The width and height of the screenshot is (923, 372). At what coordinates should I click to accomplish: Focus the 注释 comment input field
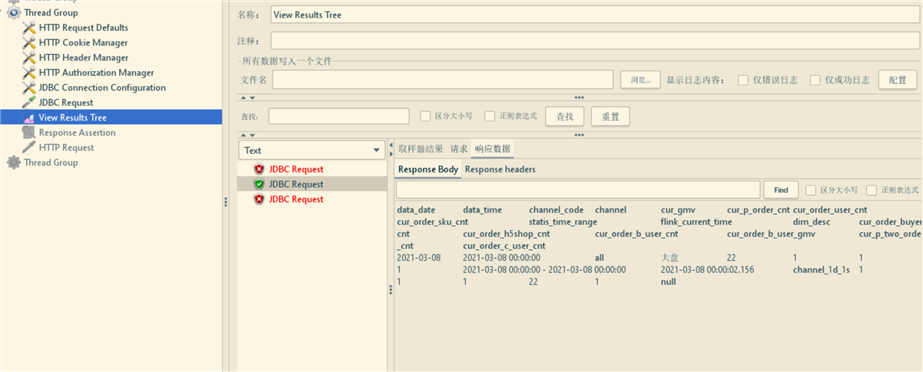(x=595, y=41)
